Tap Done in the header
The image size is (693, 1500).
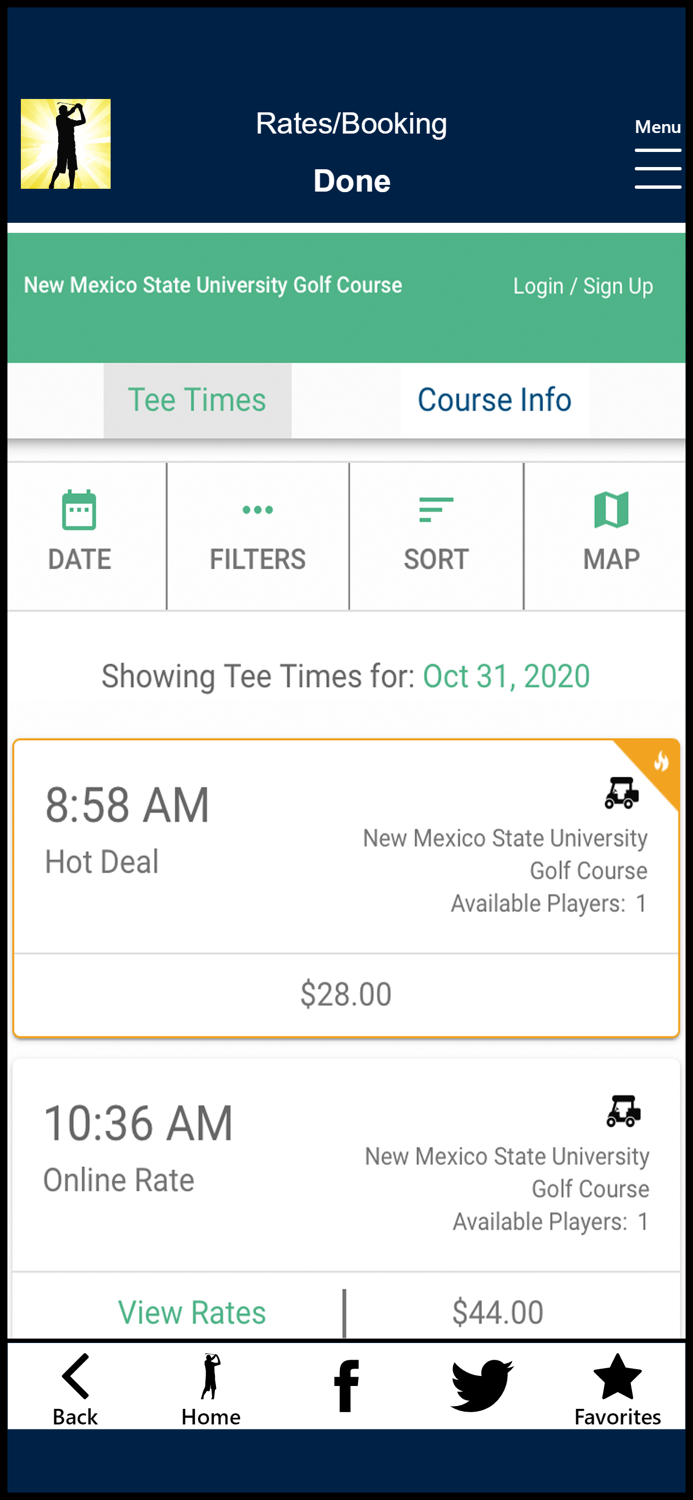coord(351,181)
